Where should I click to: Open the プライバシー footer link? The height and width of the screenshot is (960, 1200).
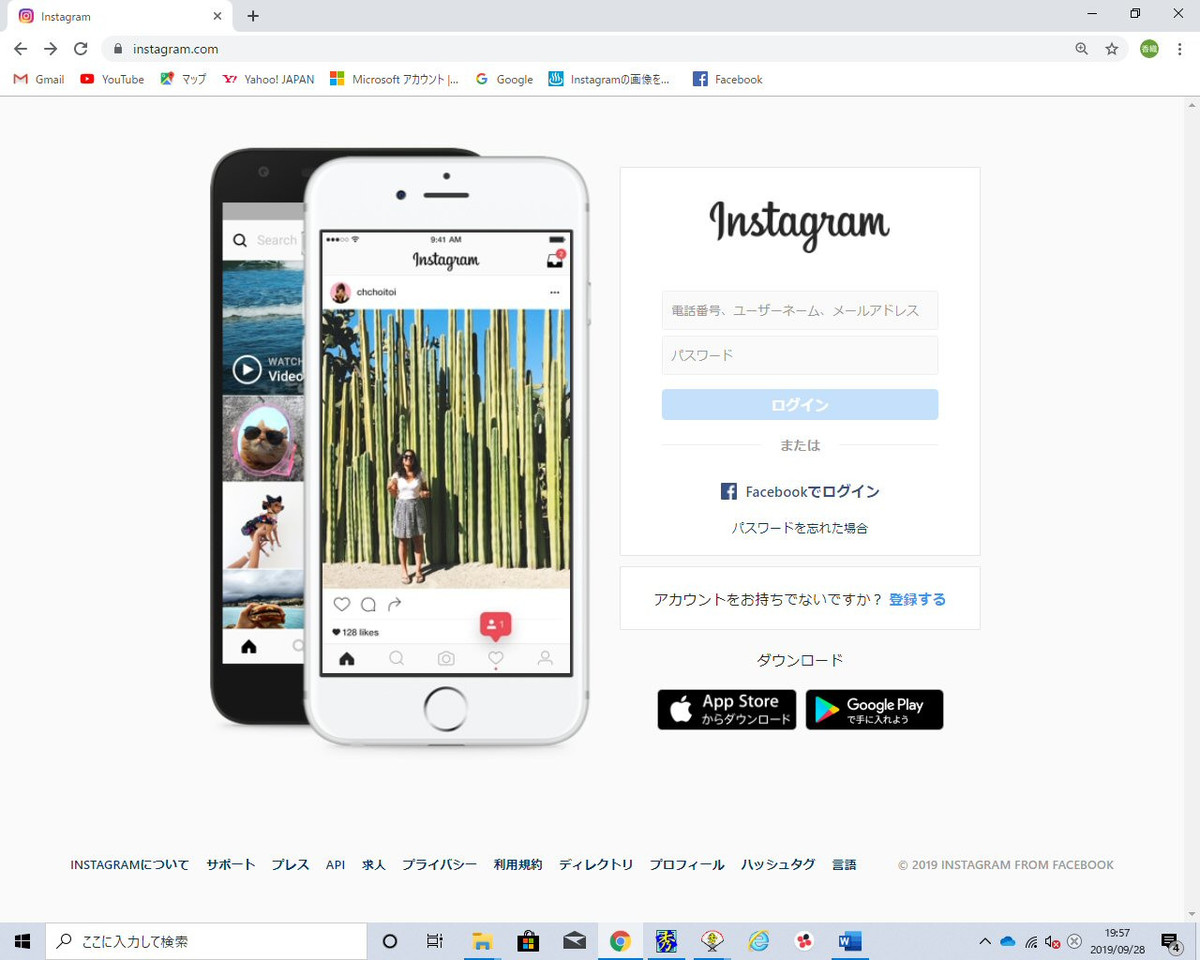pyautogui.click(x=440, y=865)
